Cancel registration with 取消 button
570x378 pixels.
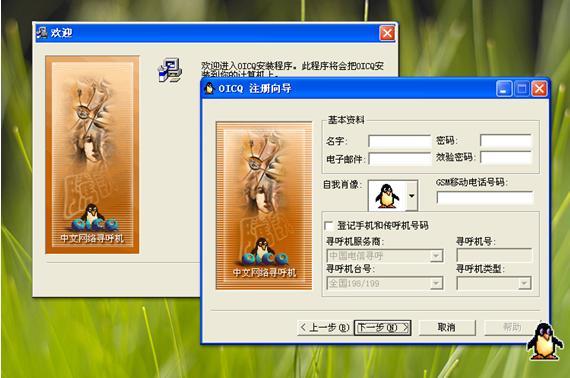point(447,328)
